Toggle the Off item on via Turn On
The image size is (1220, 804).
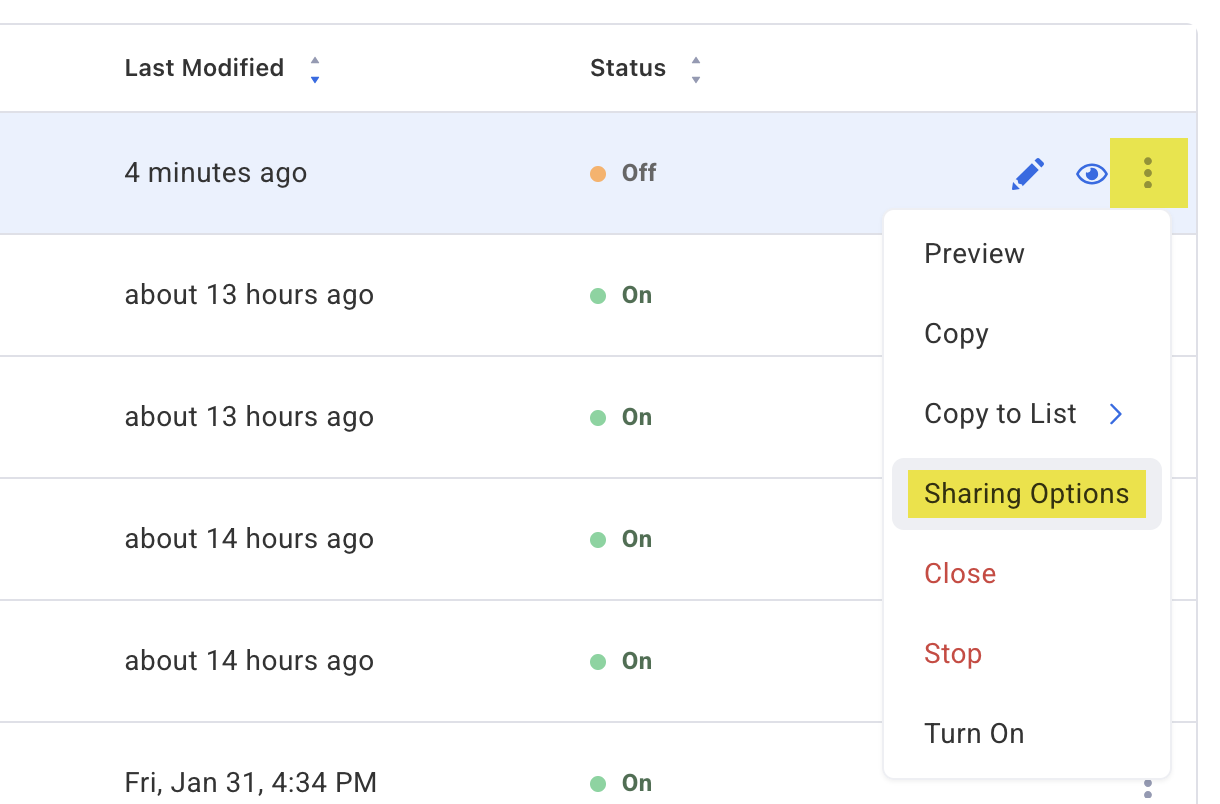(x=973, y=733)
